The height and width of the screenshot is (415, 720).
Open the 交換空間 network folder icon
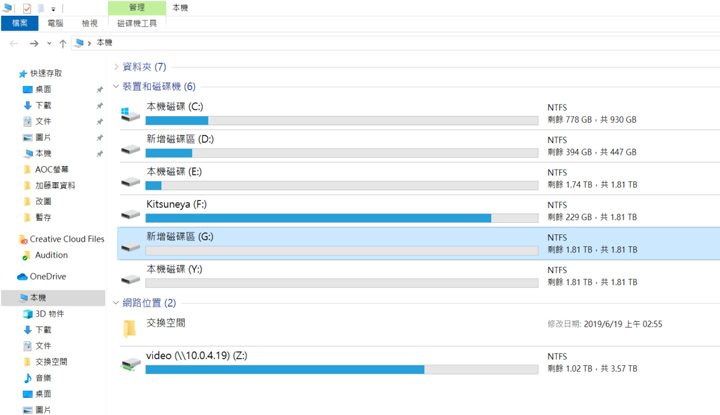[130, 328]
